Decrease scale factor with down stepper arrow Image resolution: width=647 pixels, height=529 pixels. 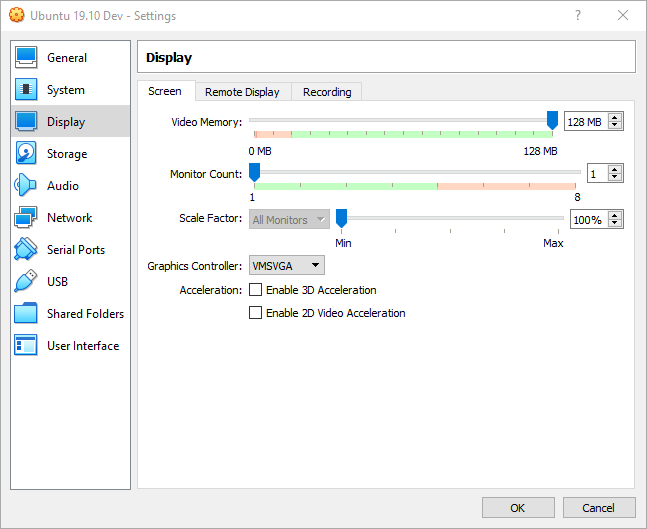(615, 224)
